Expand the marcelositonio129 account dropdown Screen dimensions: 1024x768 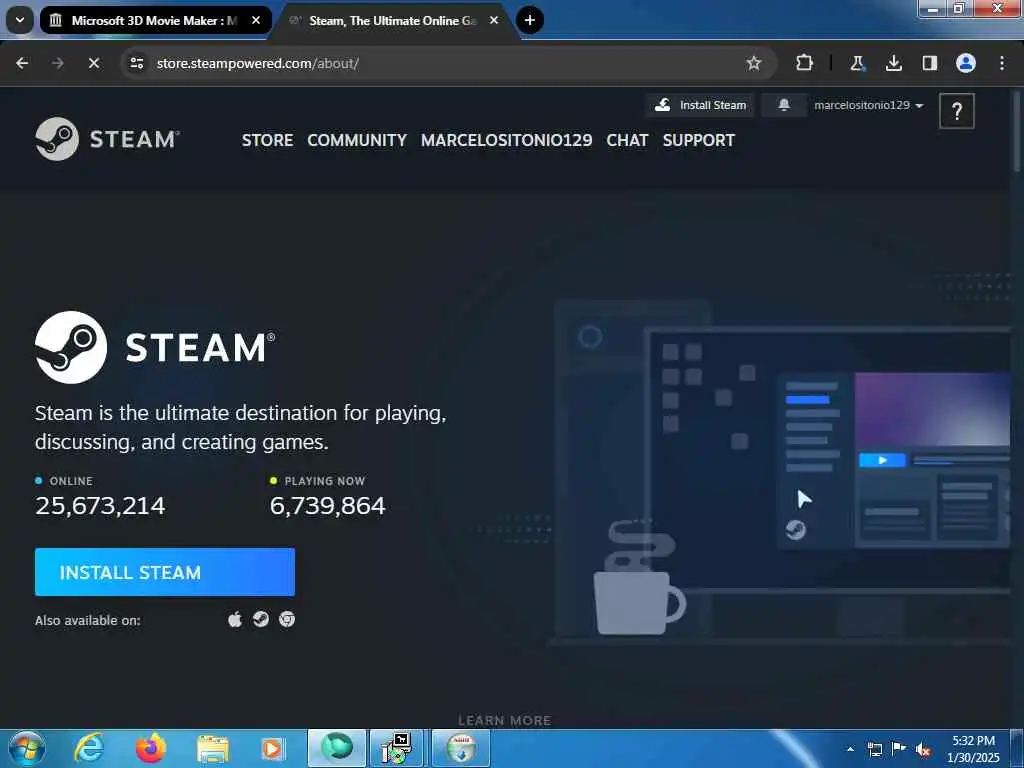coord(869,105)
